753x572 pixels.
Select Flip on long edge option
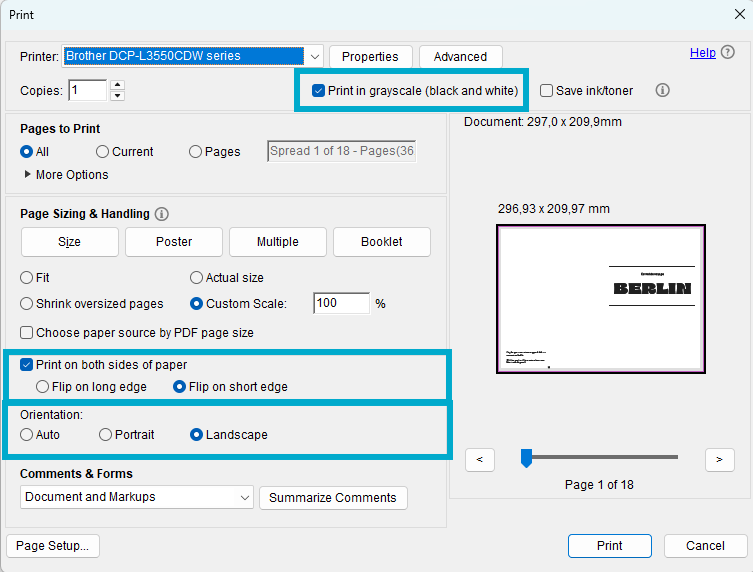42,386
